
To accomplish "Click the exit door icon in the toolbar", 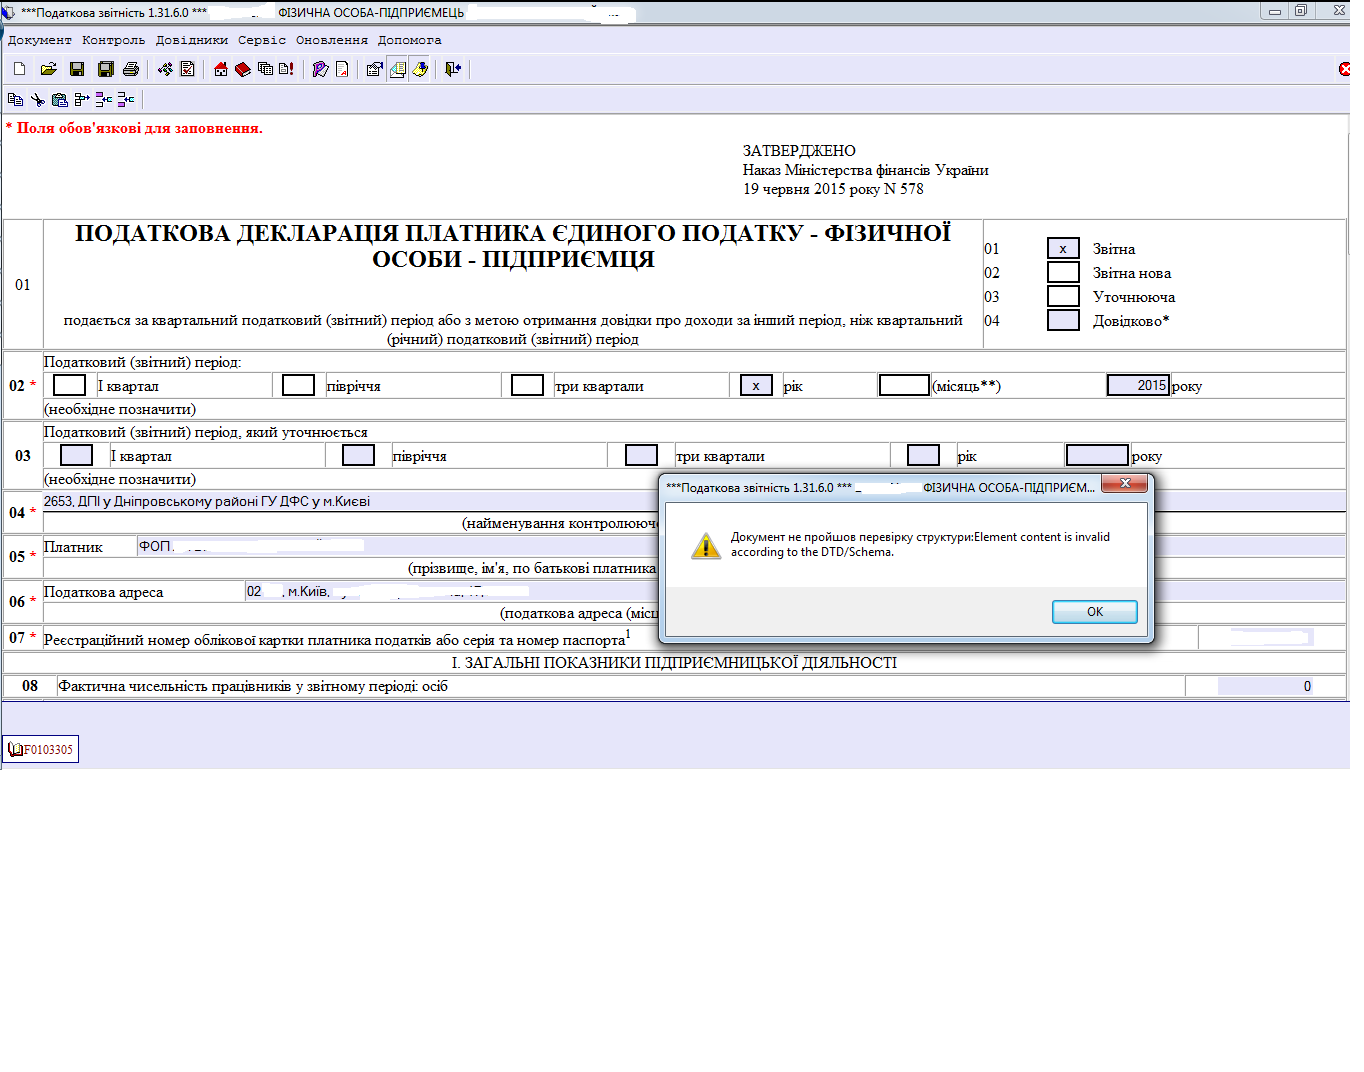I will (x=453, y=69).
